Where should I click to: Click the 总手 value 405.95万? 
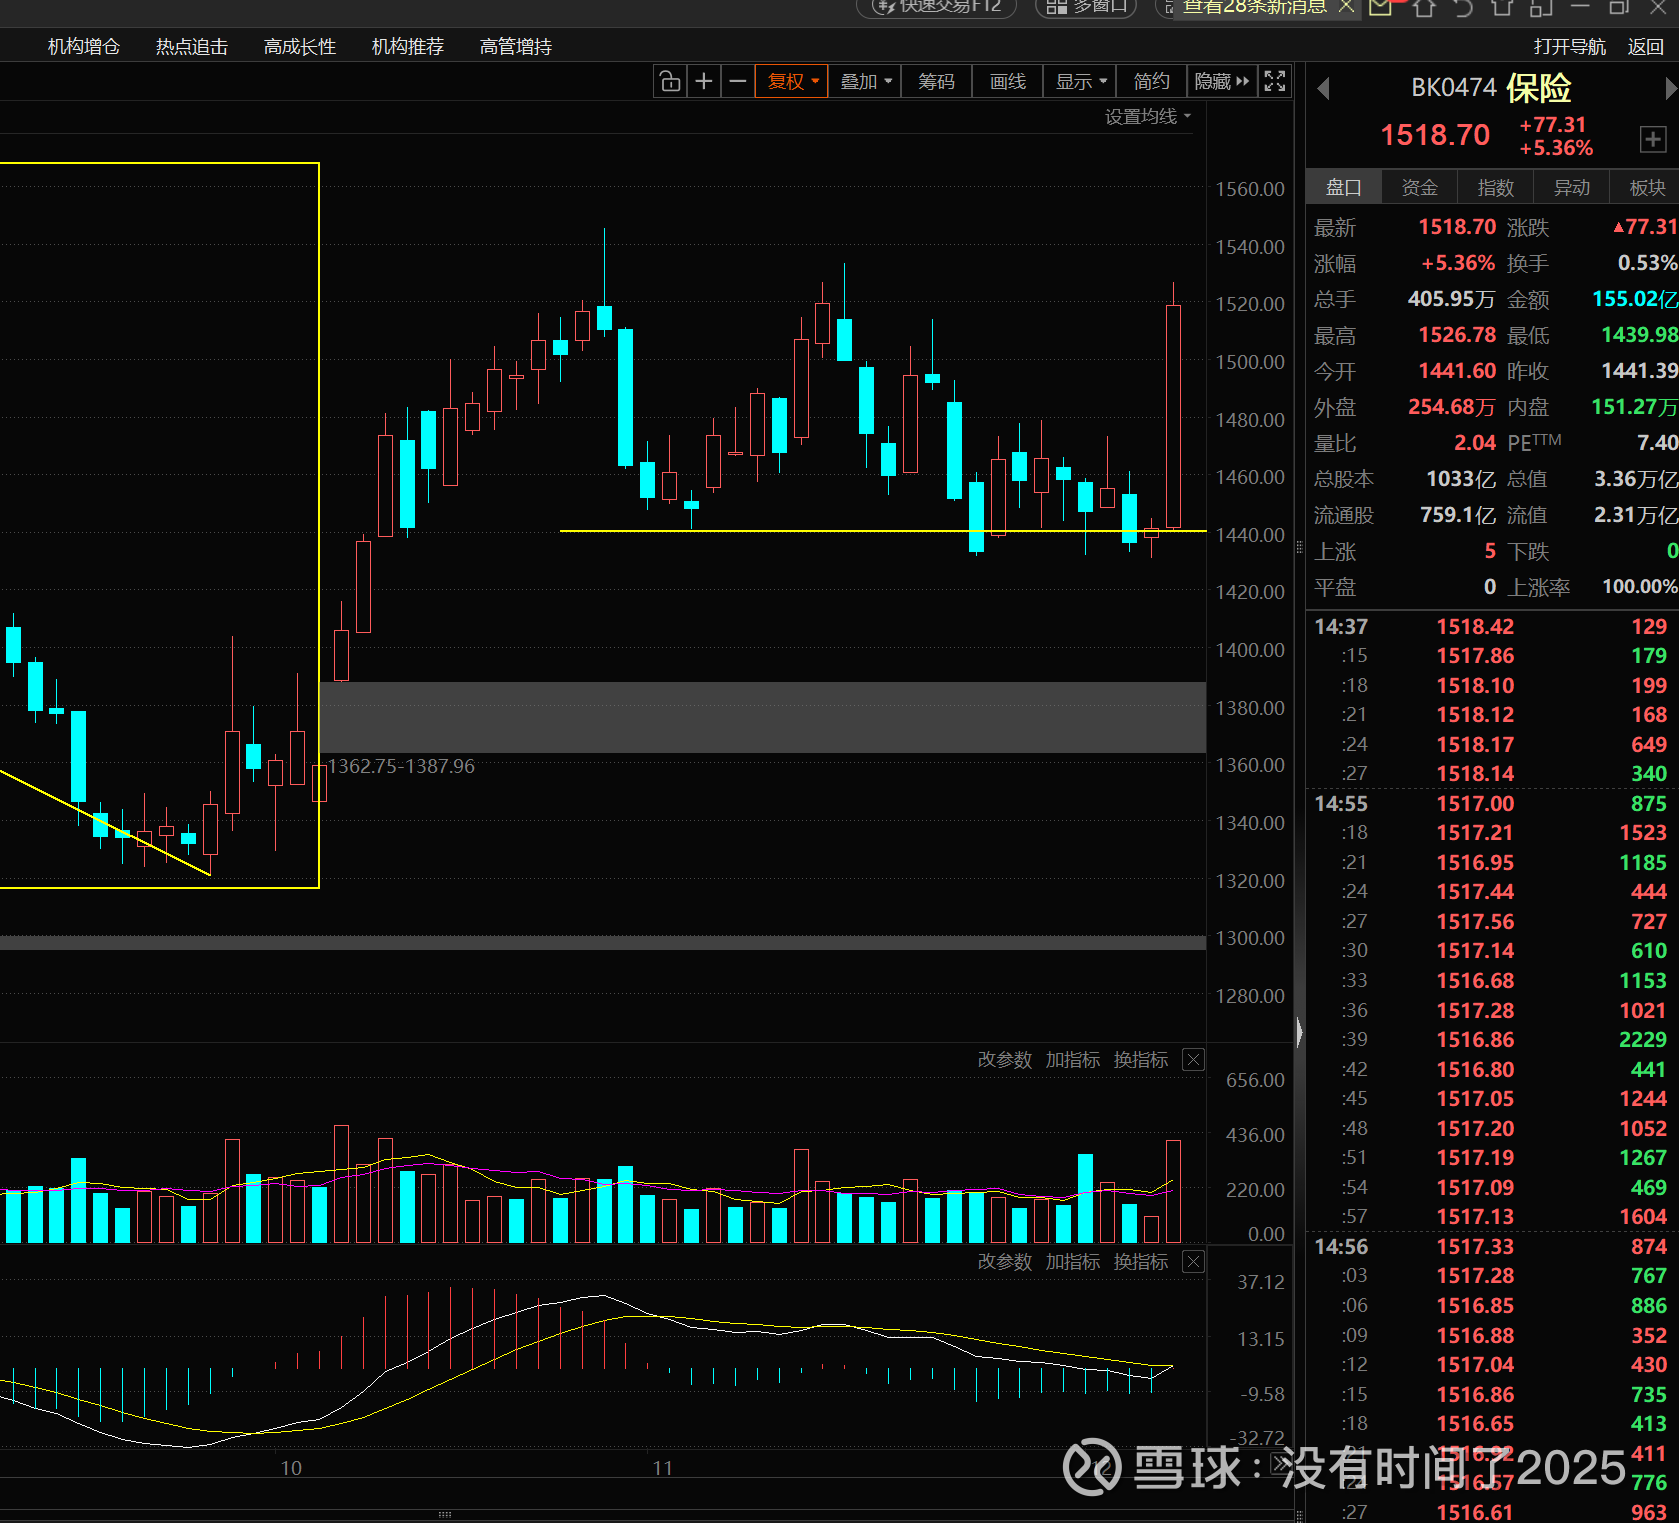1452,299
